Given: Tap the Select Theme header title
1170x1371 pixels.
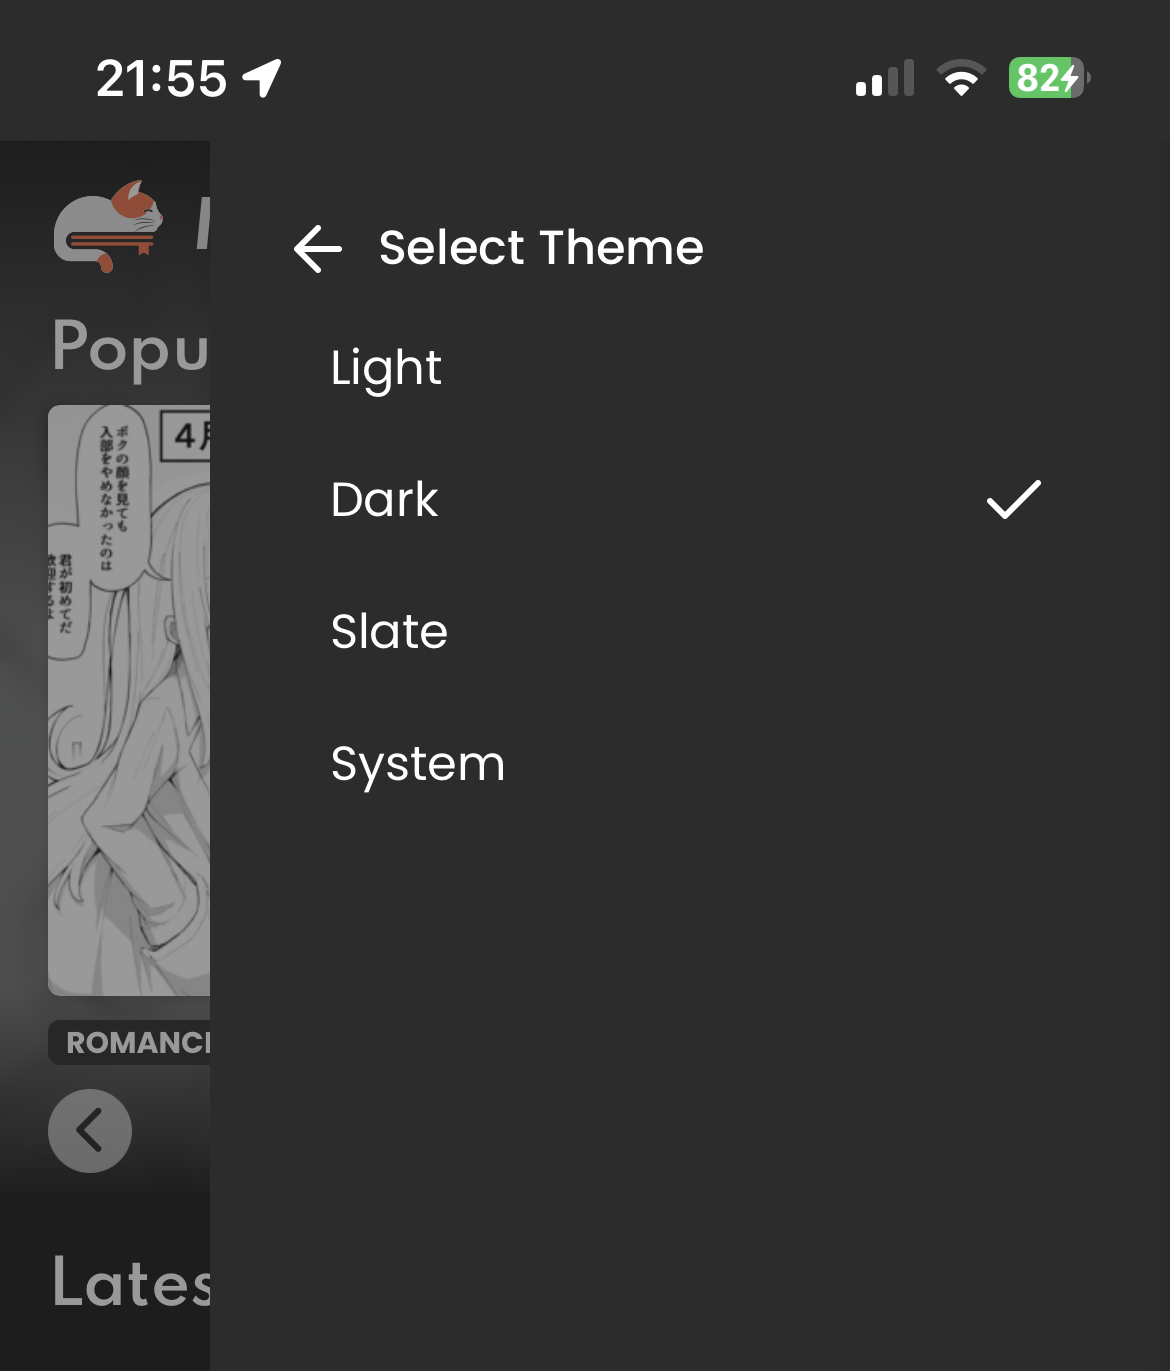Looking at the screenshot, I should pos(541,248).
